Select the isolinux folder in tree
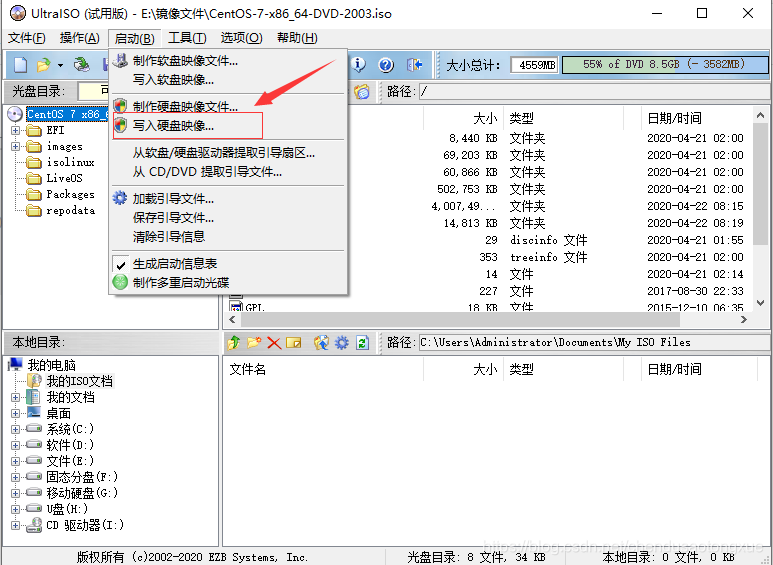Viewport: 773px width, 565px height. (x=70, y=162)
